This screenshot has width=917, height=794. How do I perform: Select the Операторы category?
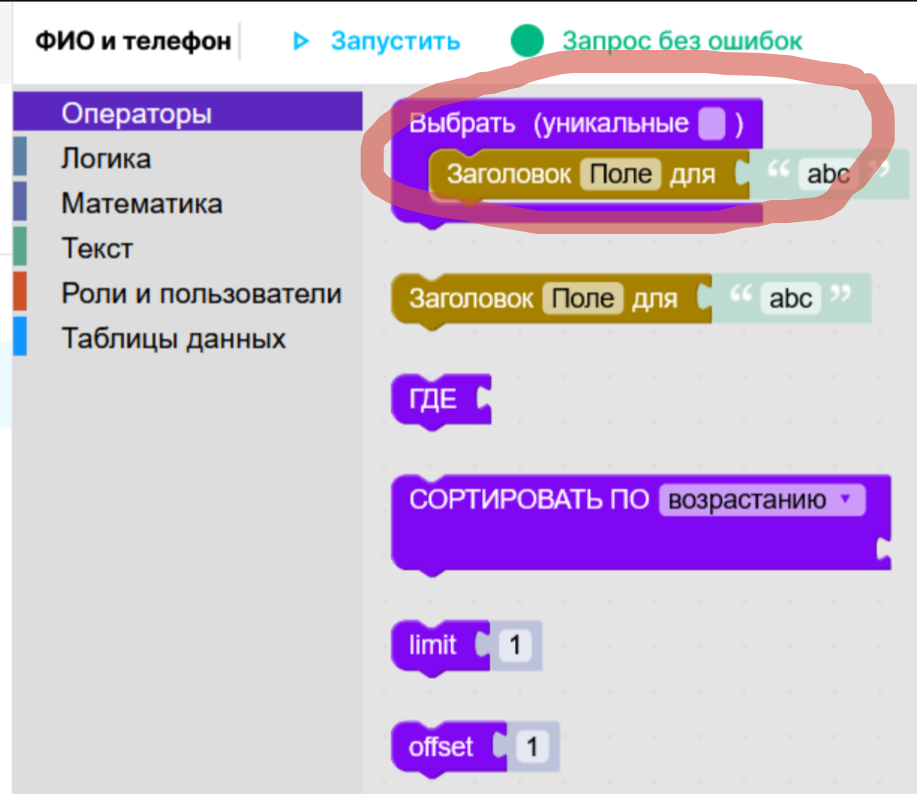(x=136, y=114)
